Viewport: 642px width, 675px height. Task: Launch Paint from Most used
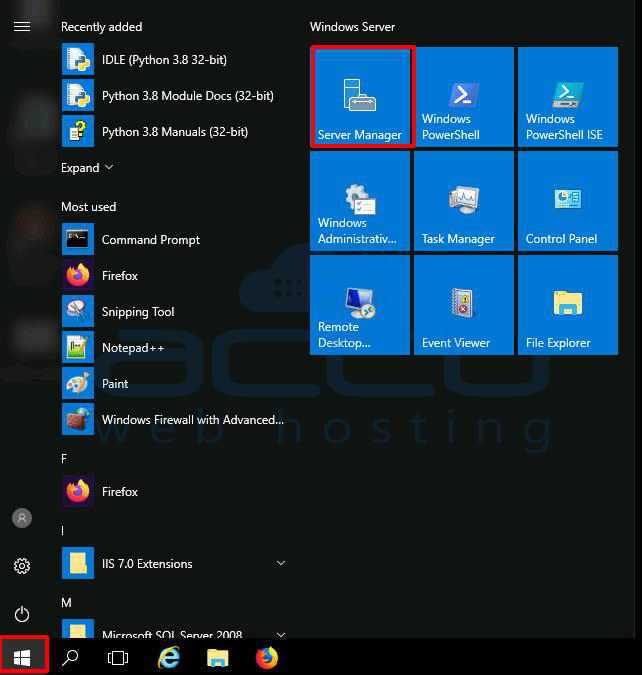coord(174,384)
